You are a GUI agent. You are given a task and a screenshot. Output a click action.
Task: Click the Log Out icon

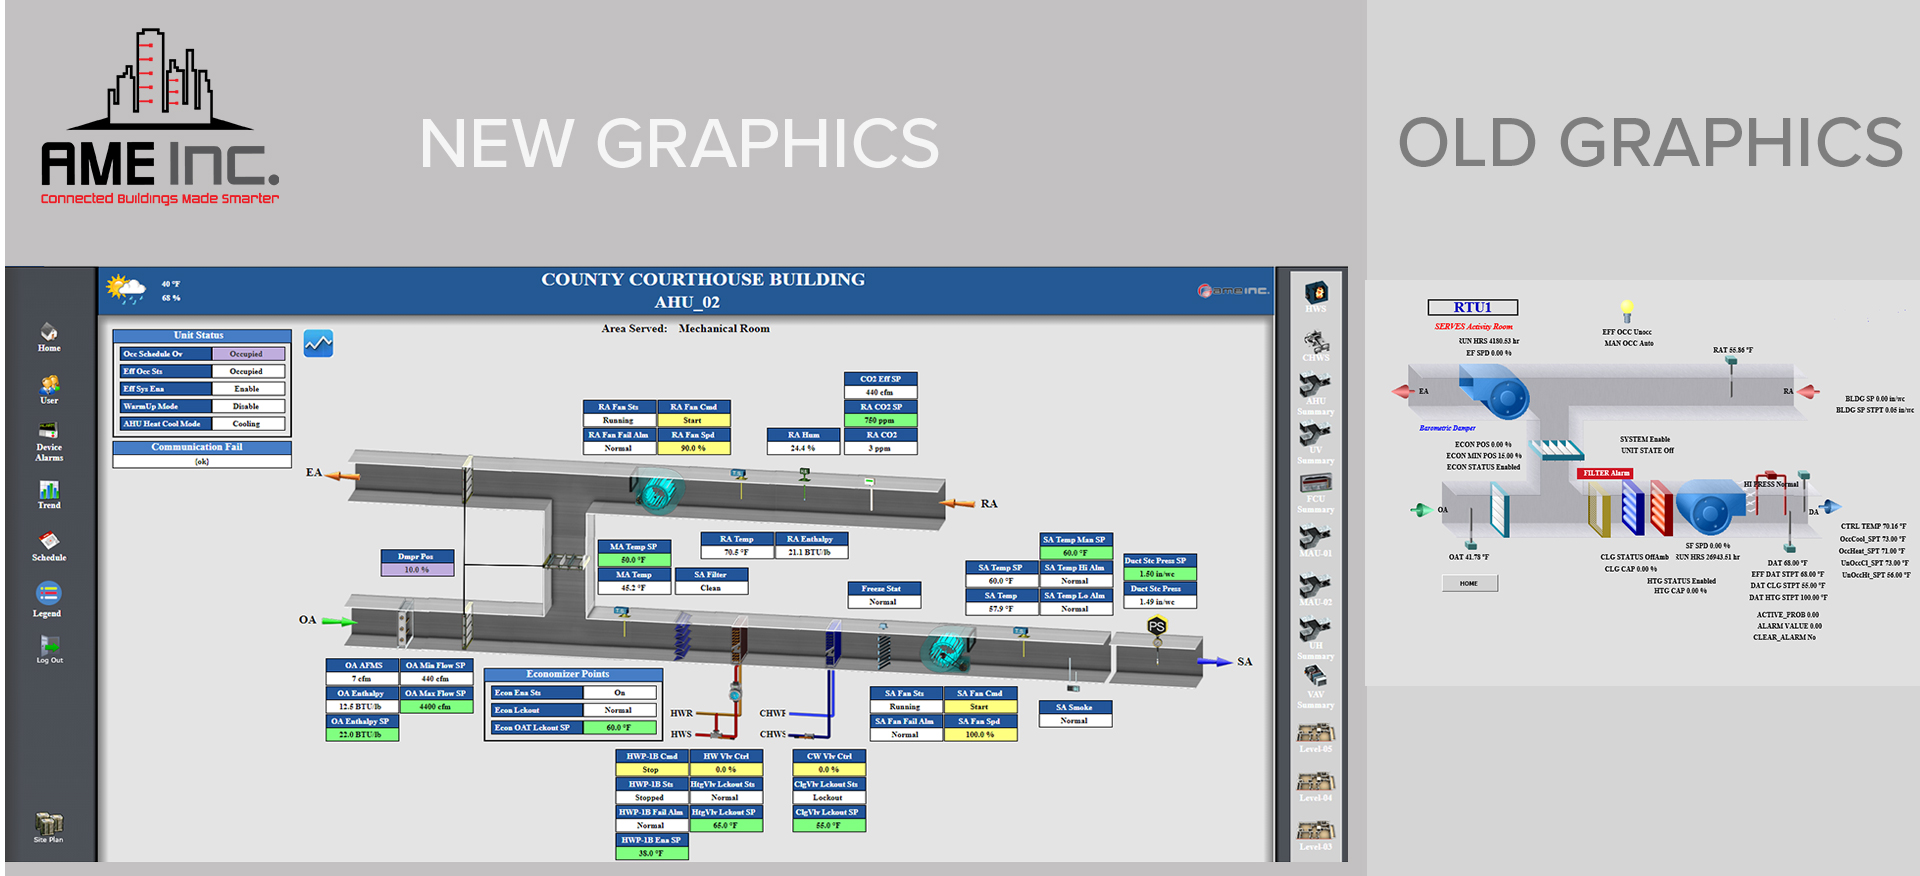pyautogui.click(x=49, y=645)
